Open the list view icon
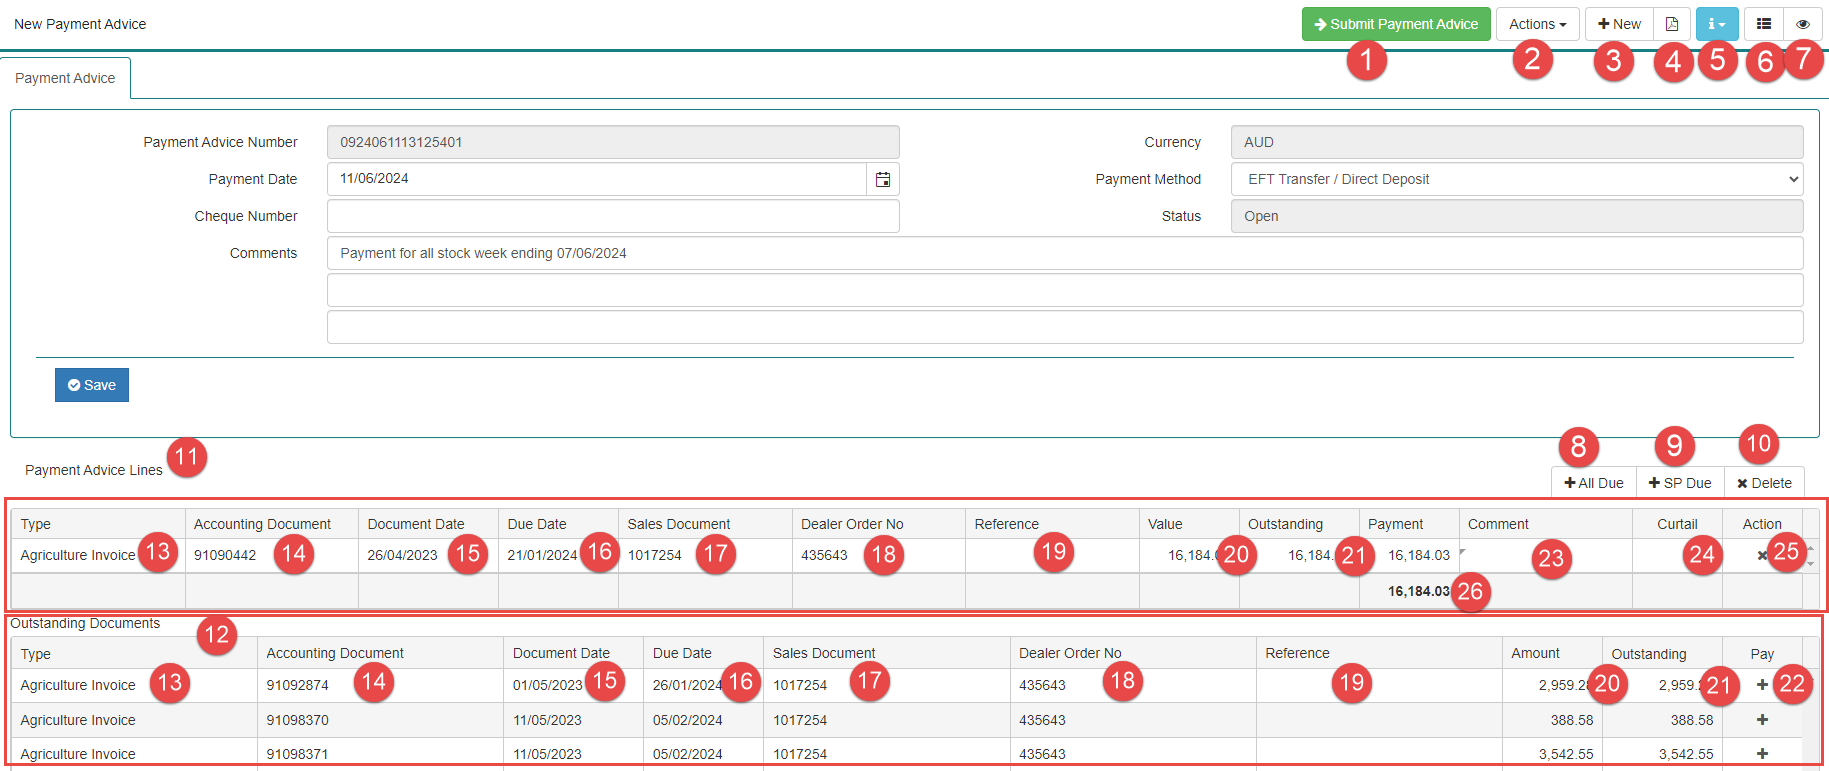The width and height of the screenshot is (1829, 771). coord(1764,24)
